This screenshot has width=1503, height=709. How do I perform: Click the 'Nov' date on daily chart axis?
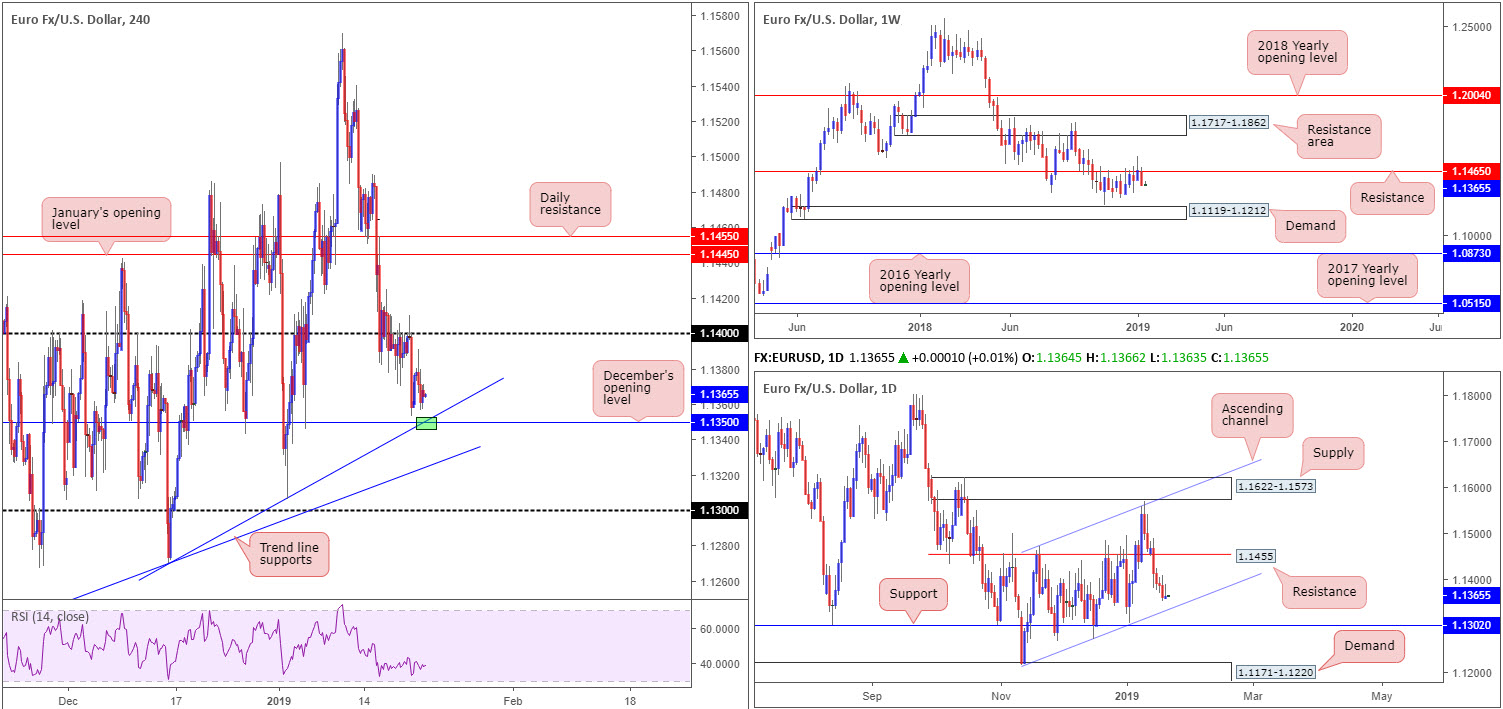[x=1001, y=695]
